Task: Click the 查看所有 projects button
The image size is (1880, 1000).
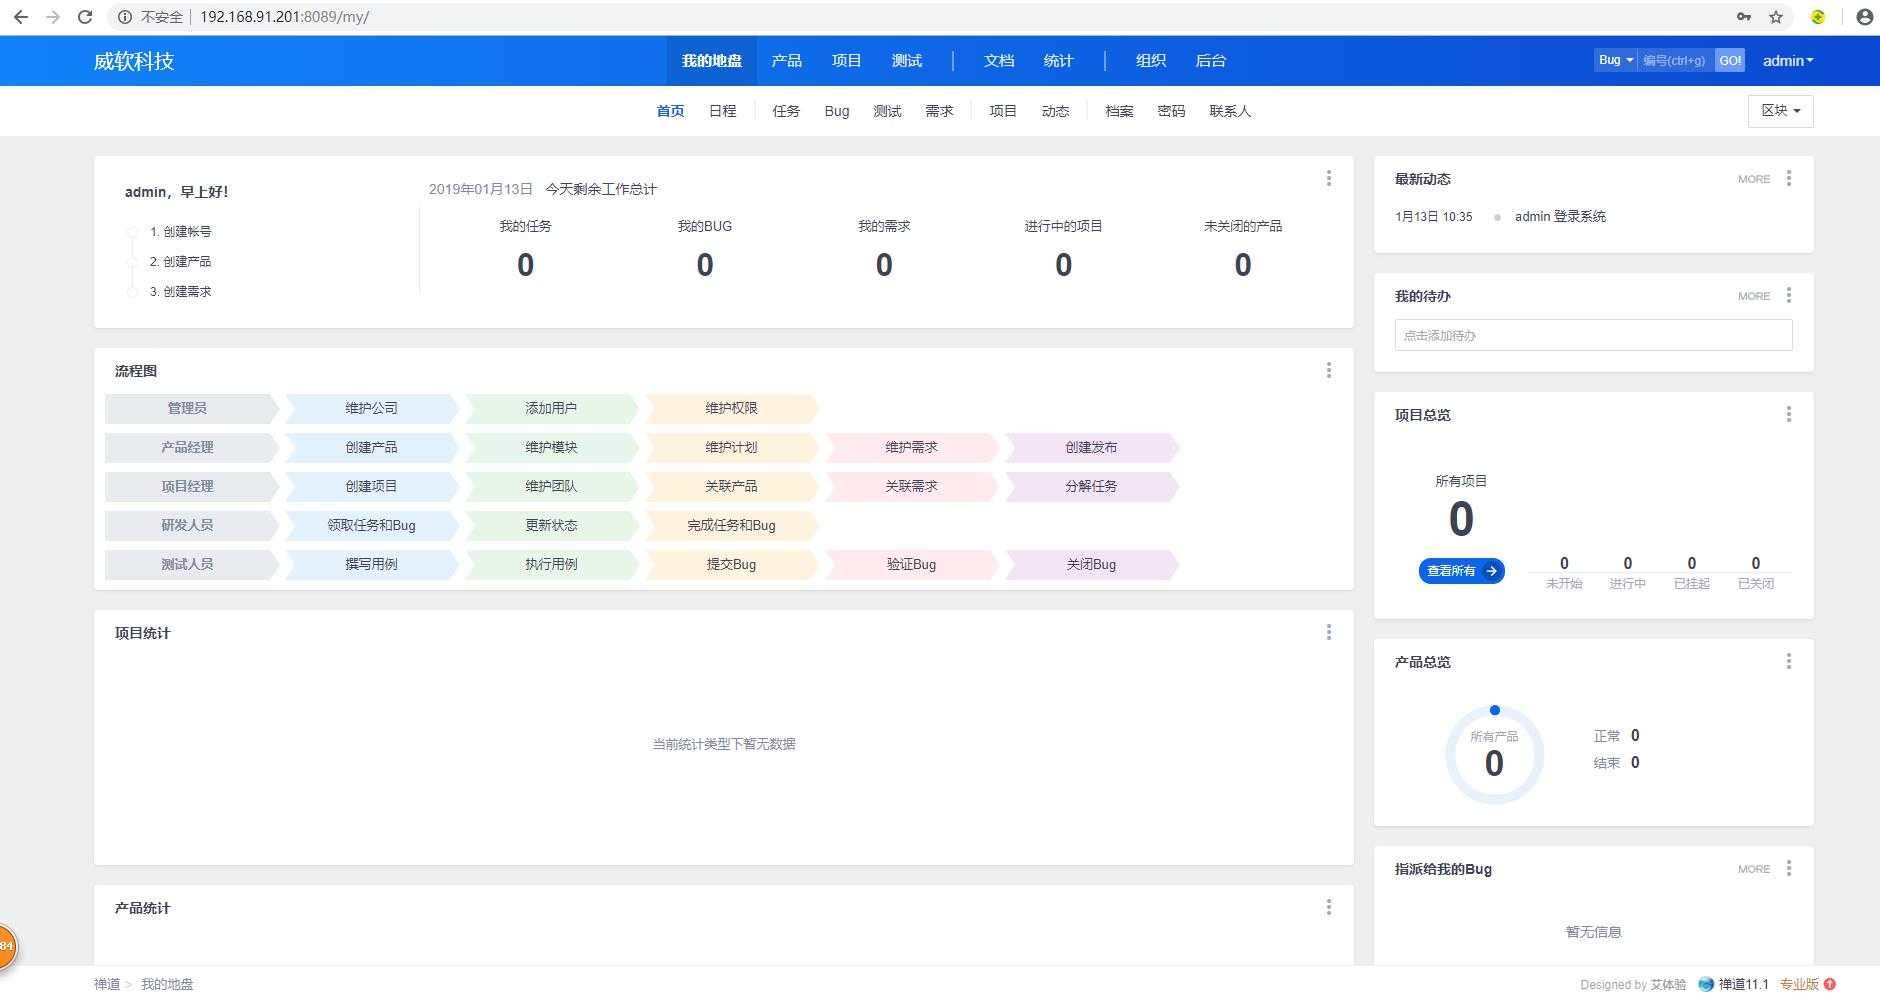Action: [x=1461, y=571]
